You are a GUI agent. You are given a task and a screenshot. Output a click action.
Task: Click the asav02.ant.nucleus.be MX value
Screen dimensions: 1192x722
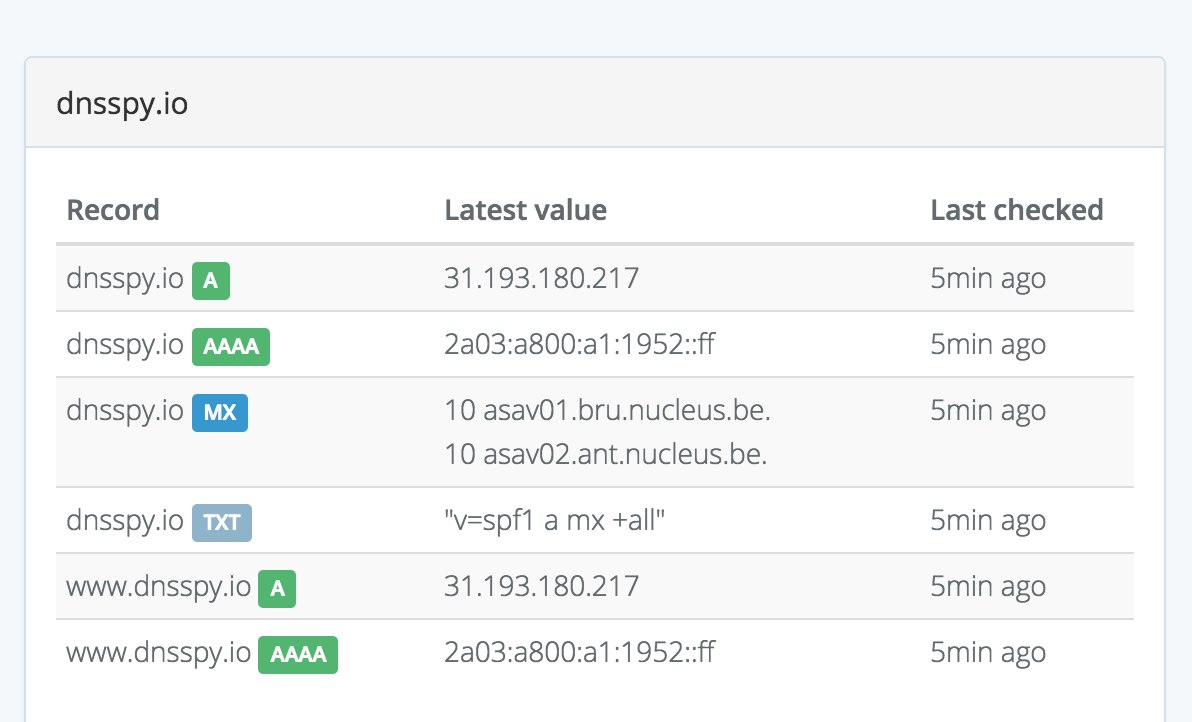[605, 455]
